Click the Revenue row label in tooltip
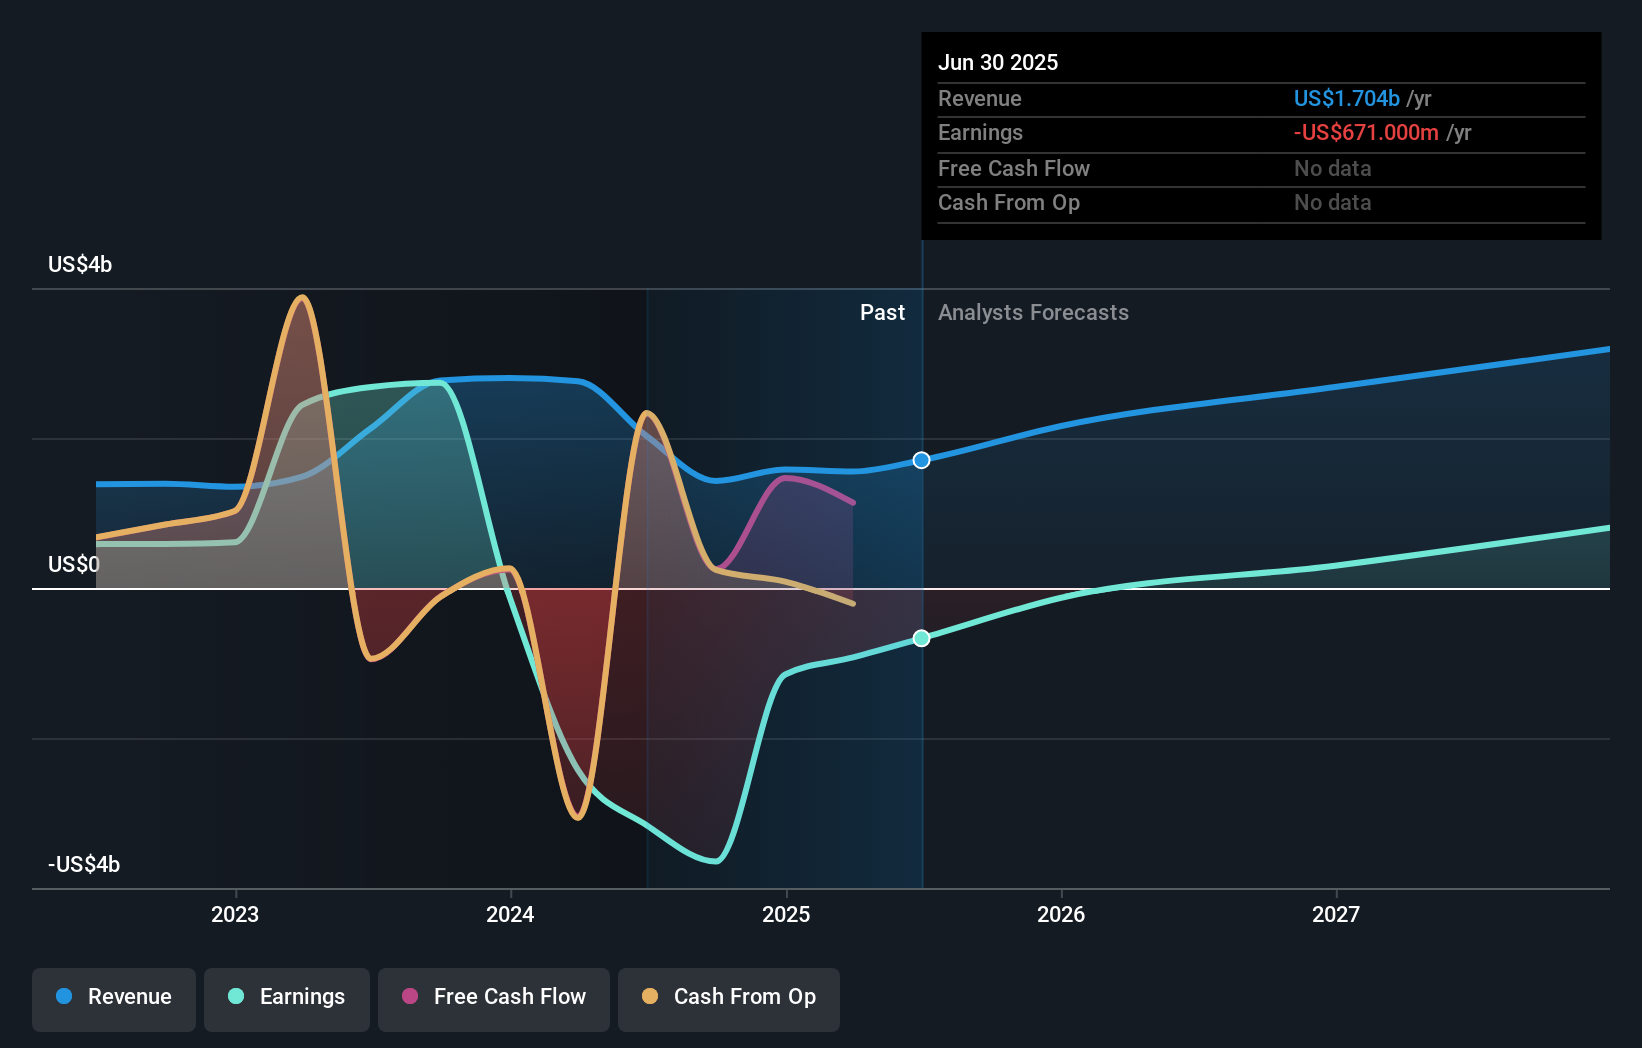Viewport: 1642px width, 1048px height. point(980,98)
